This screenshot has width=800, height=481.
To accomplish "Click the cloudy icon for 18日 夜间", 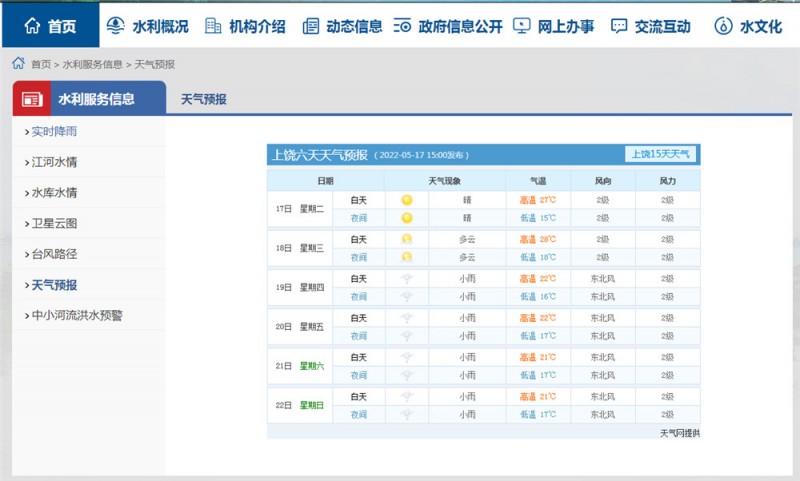I will point(407,257).
